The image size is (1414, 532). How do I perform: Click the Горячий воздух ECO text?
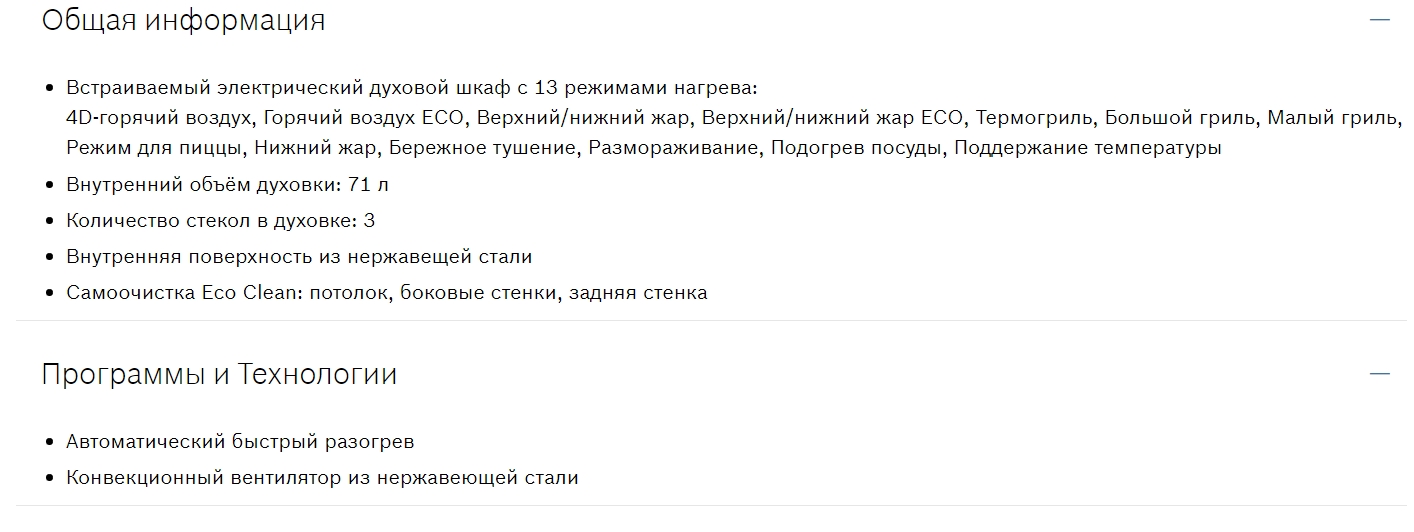click(x=364, y=117)
